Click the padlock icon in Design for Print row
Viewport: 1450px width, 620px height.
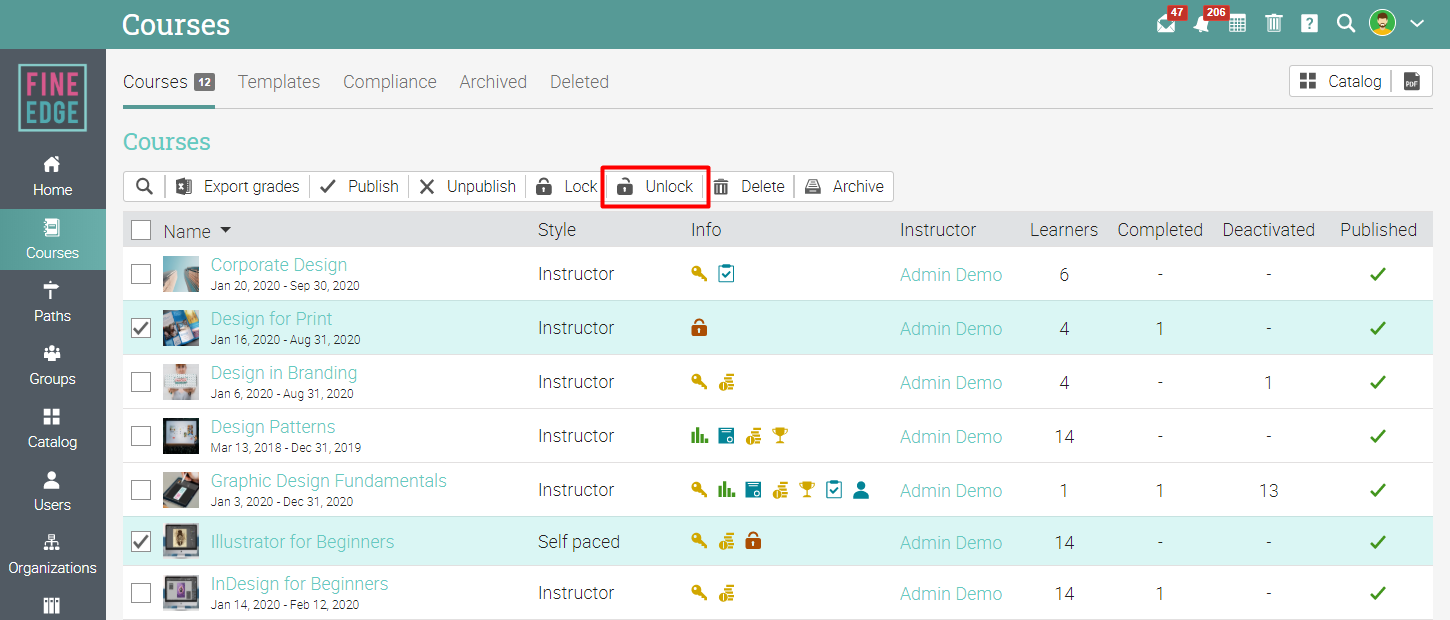[699, 327]
